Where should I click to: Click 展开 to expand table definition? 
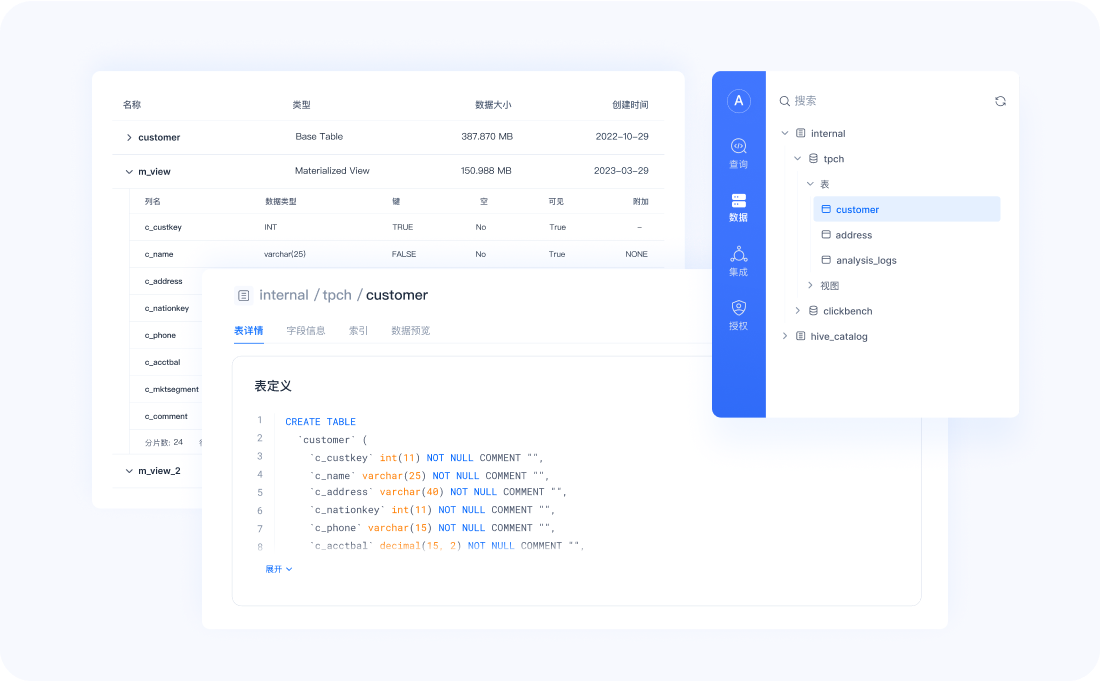coord(278,569)
